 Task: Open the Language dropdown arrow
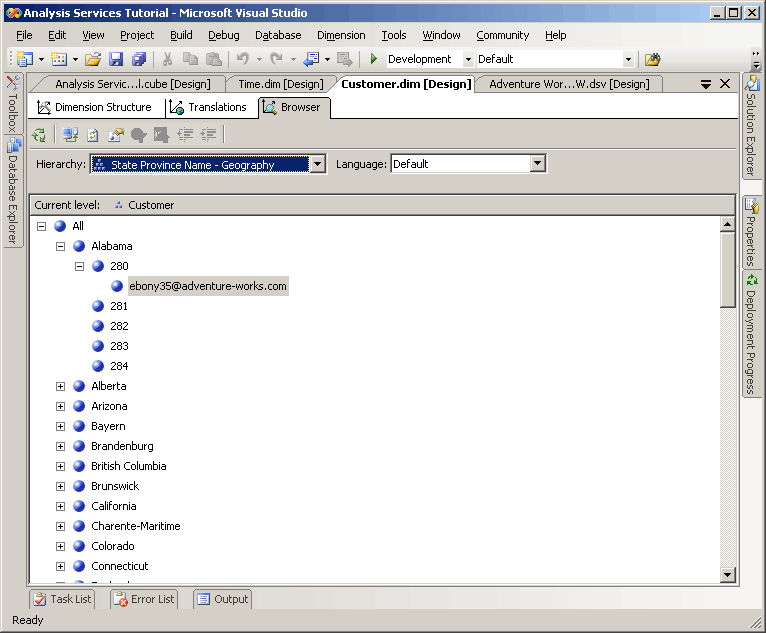(538, 164)
